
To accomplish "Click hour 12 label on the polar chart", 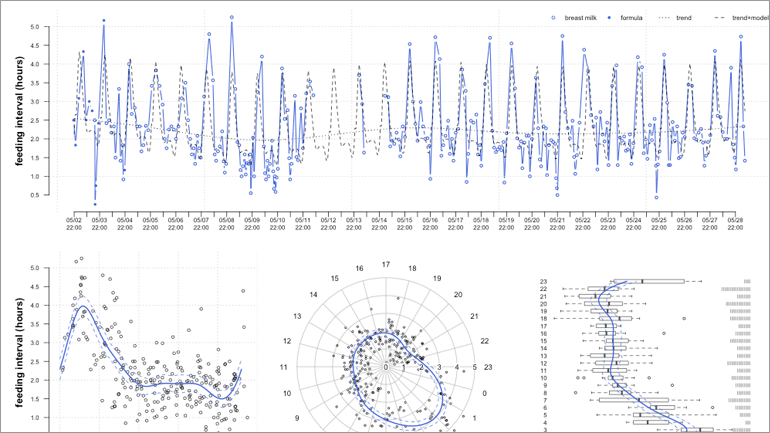I will pyautogui.click(x=289, y=342).
